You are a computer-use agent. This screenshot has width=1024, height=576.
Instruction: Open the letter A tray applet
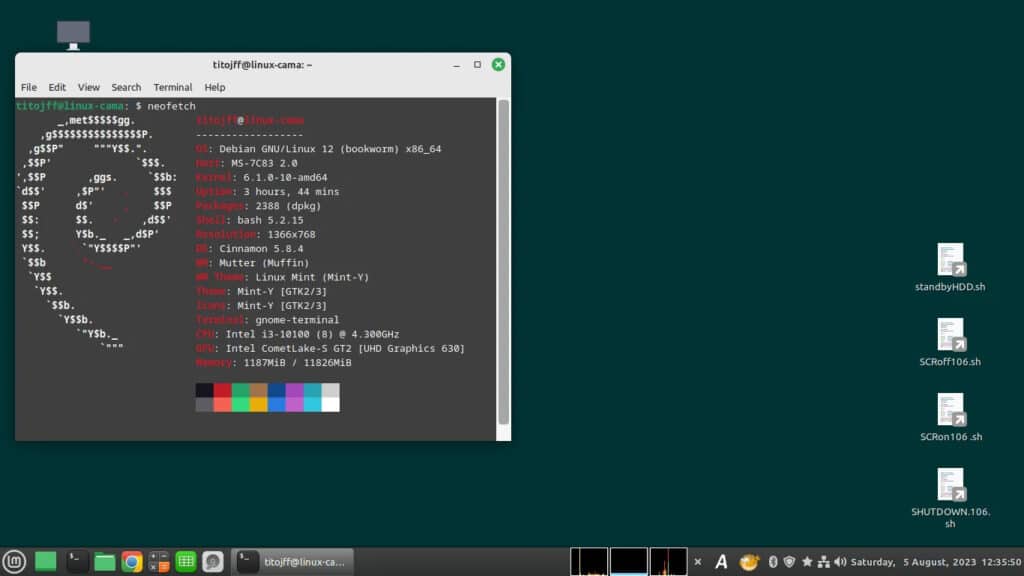point(721,562)
